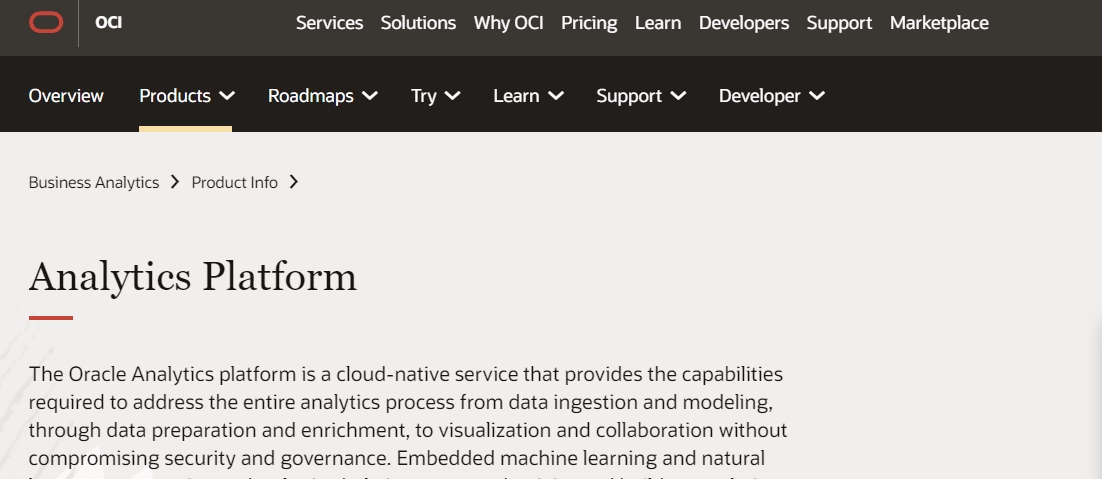This screenshot has height=479, width=1102.
Task: Open the OCI home link
Action: point(108,22)
